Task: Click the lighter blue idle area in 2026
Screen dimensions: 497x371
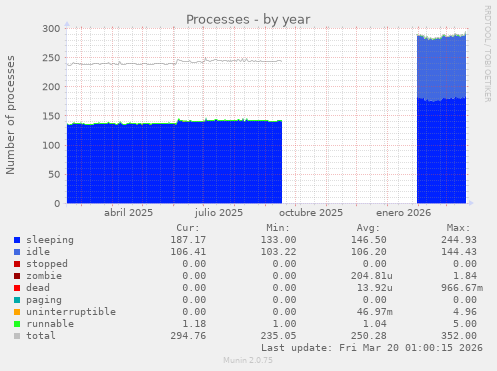Action: [x=441, y=68]
